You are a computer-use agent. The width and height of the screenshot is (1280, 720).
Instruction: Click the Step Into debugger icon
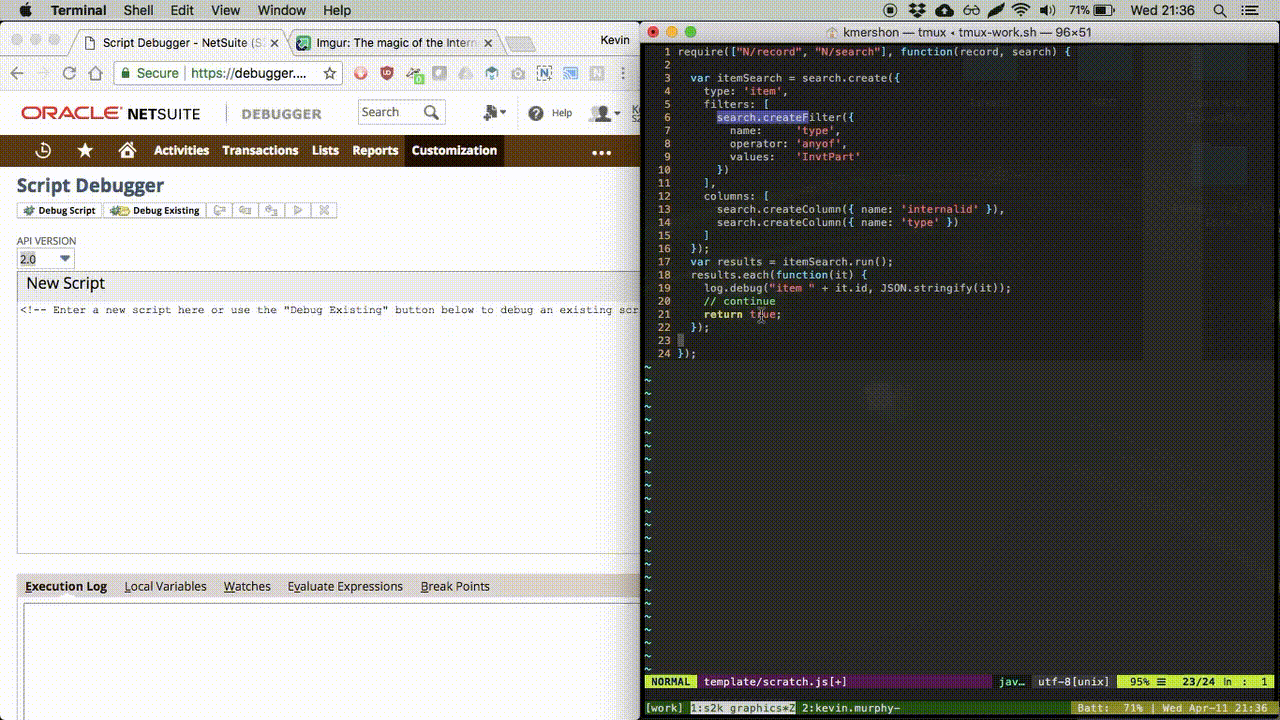click(246, 210)
